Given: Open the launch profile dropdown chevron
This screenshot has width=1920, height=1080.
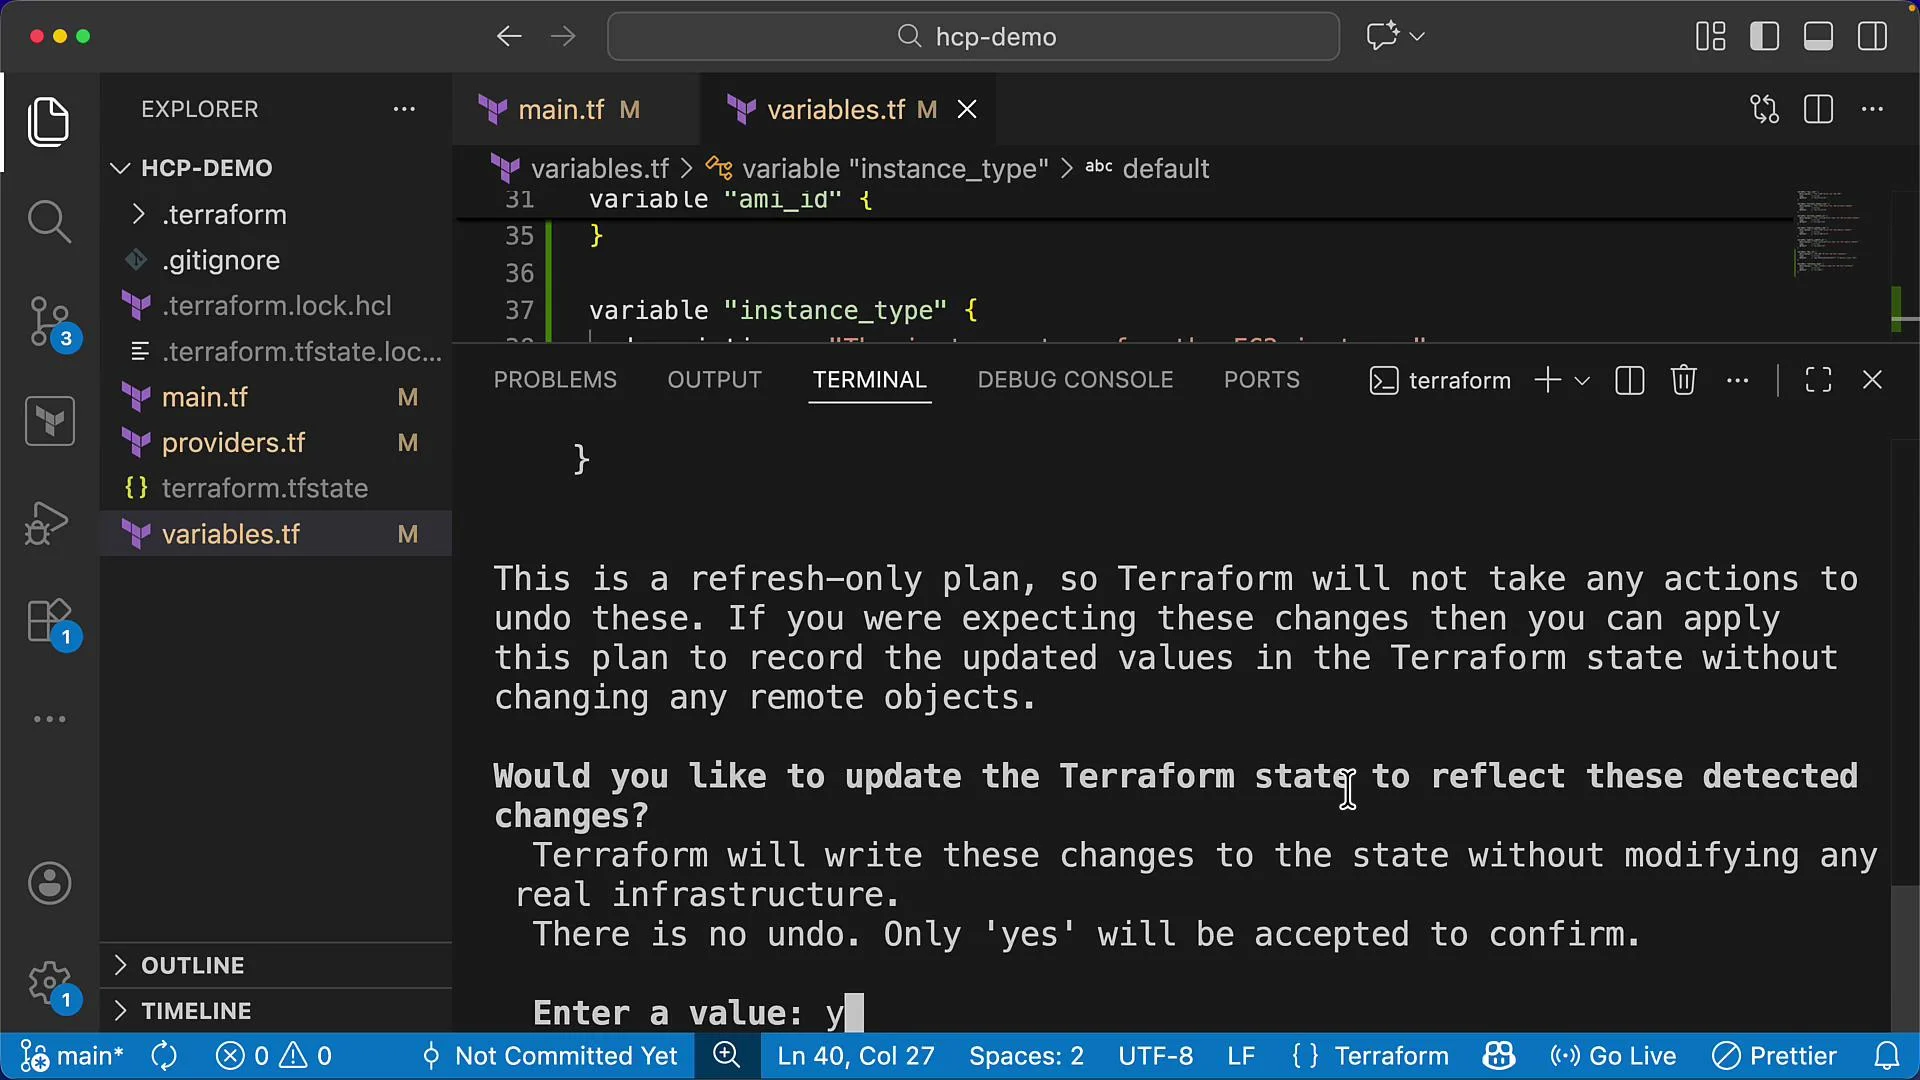Looking at the screenshot, I should [1582, 380].
